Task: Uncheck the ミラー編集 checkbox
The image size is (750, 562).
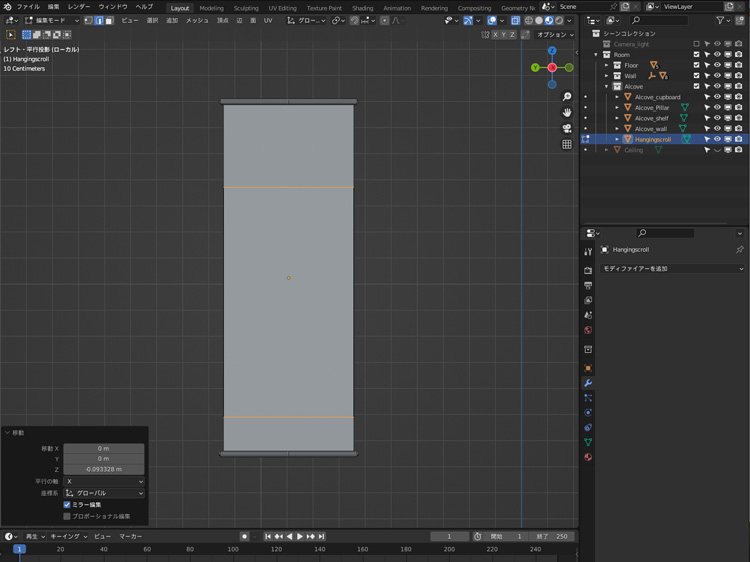Action: (67, 505)
